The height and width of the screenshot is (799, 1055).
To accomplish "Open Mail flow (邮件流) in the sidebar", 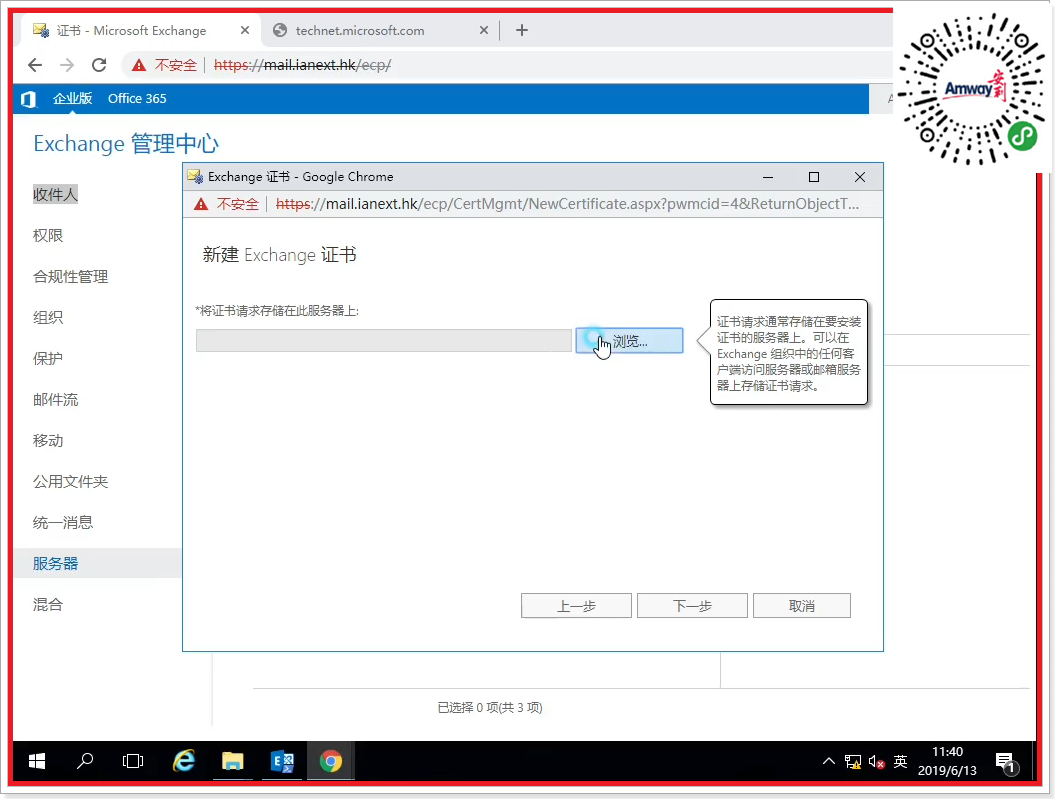I will 55,400.
